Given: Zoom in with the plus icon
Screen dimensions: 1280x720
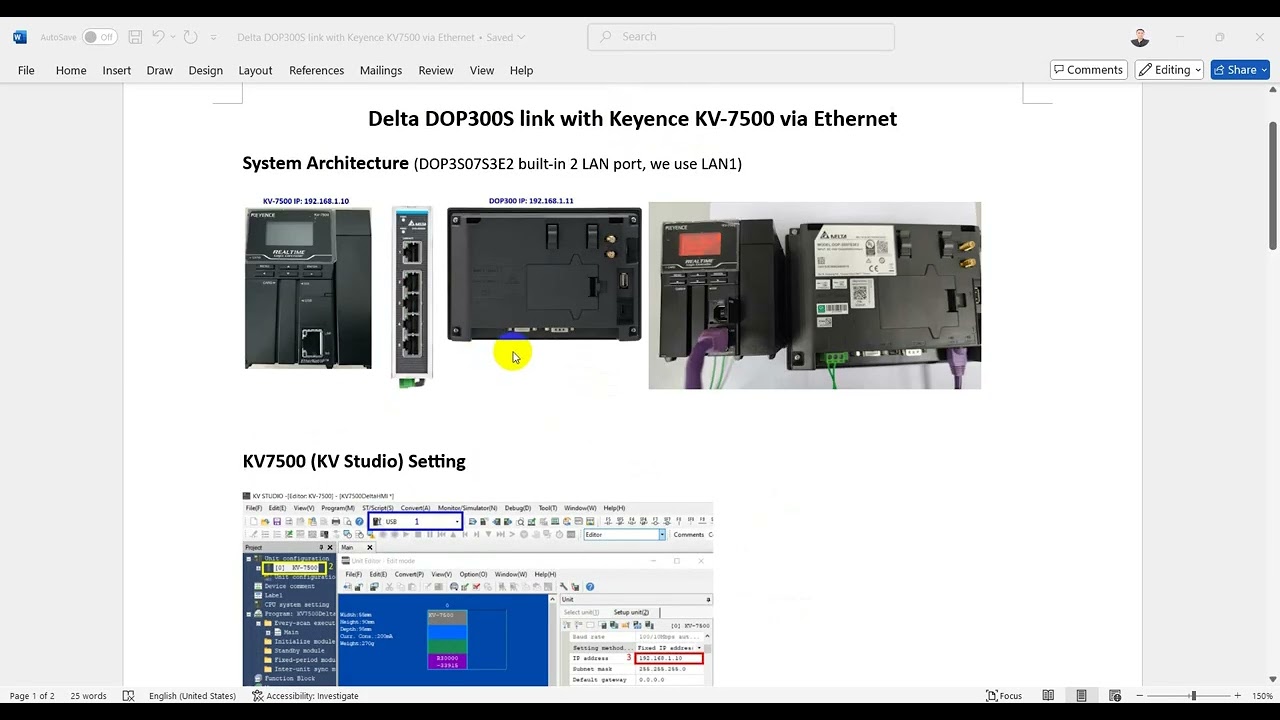Looking at the screenshot, I should pos(1237,696).
